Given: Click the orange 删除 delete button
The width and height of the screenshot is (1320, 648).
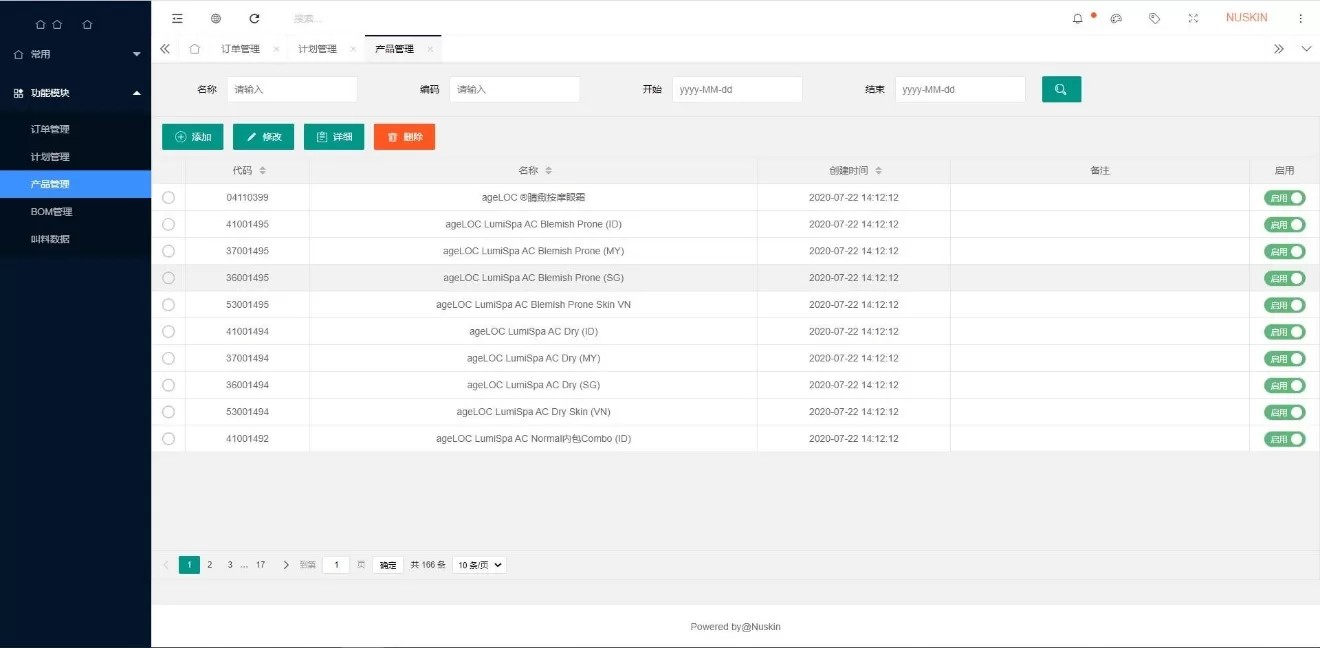Looking at the screenshot, I should [405, 137].
